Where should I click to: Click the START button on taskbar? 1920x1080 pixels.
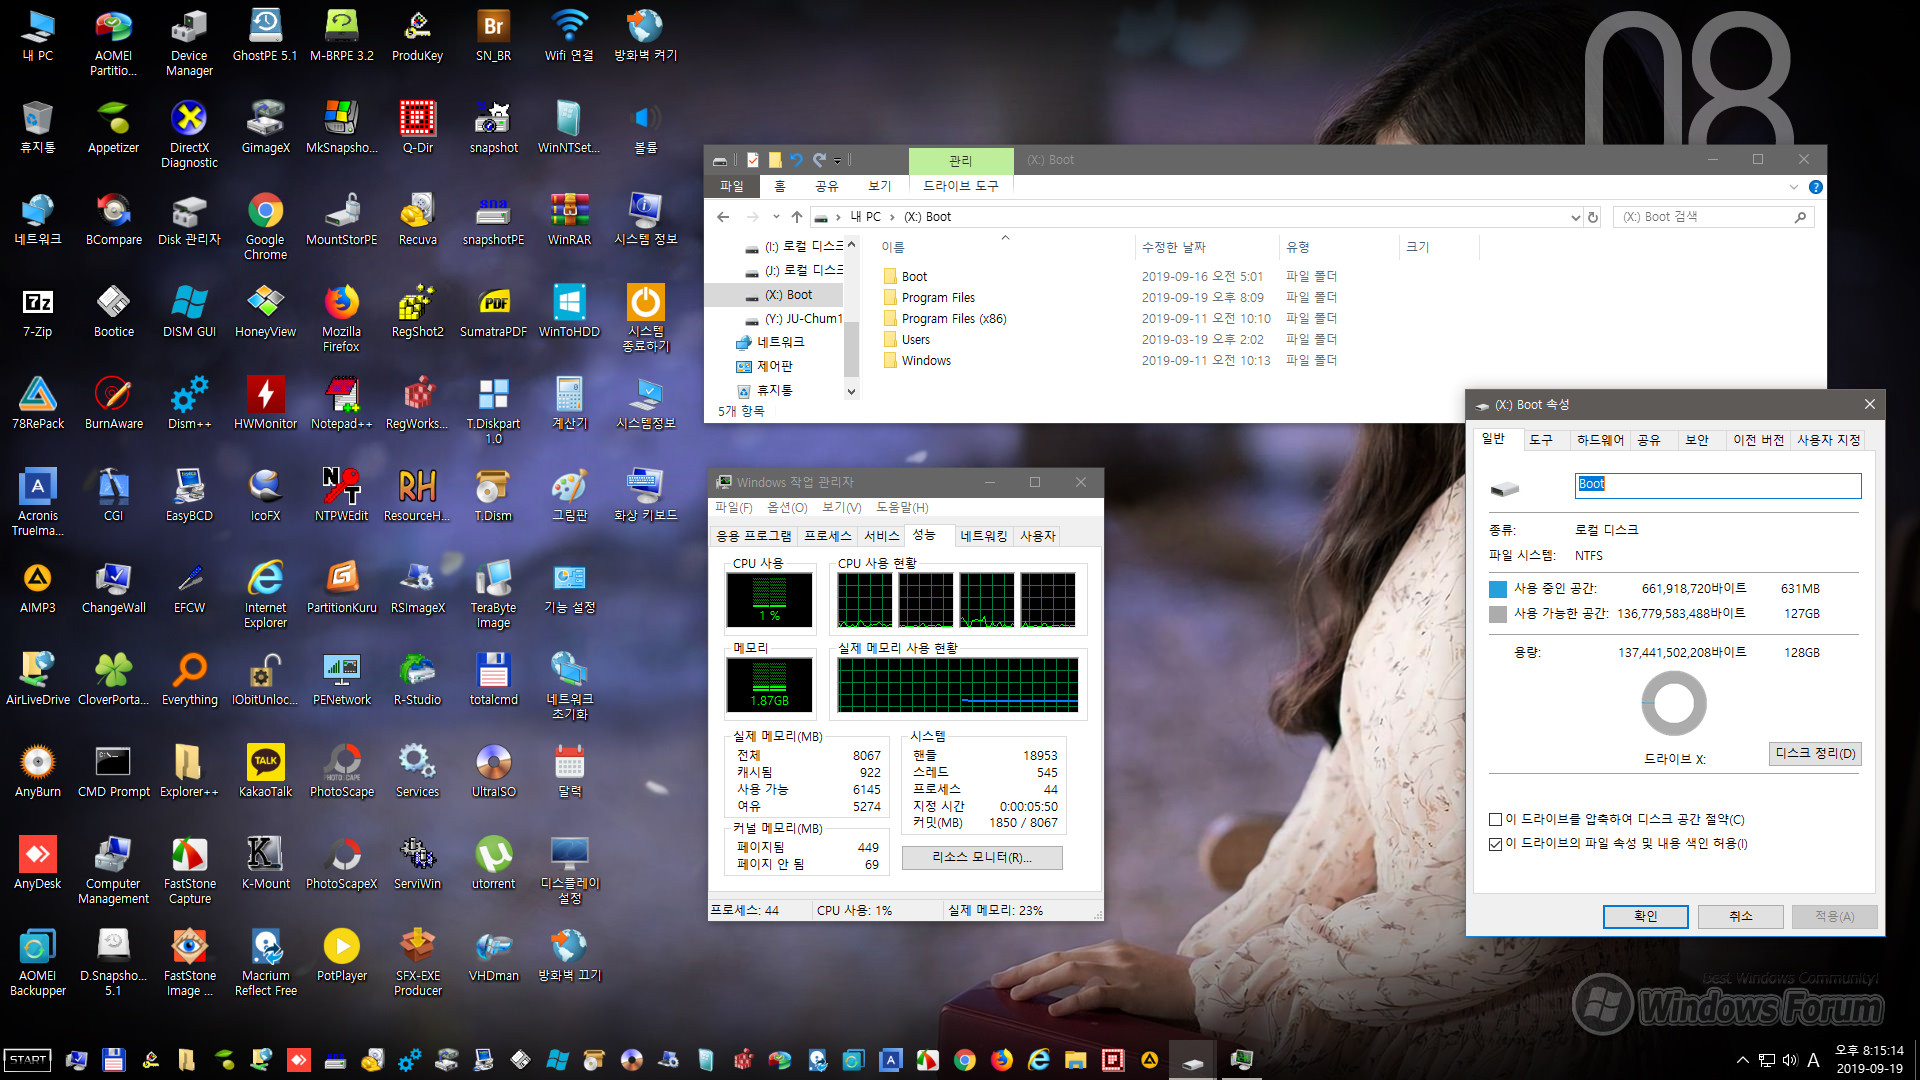click(x=28, y=1060)
